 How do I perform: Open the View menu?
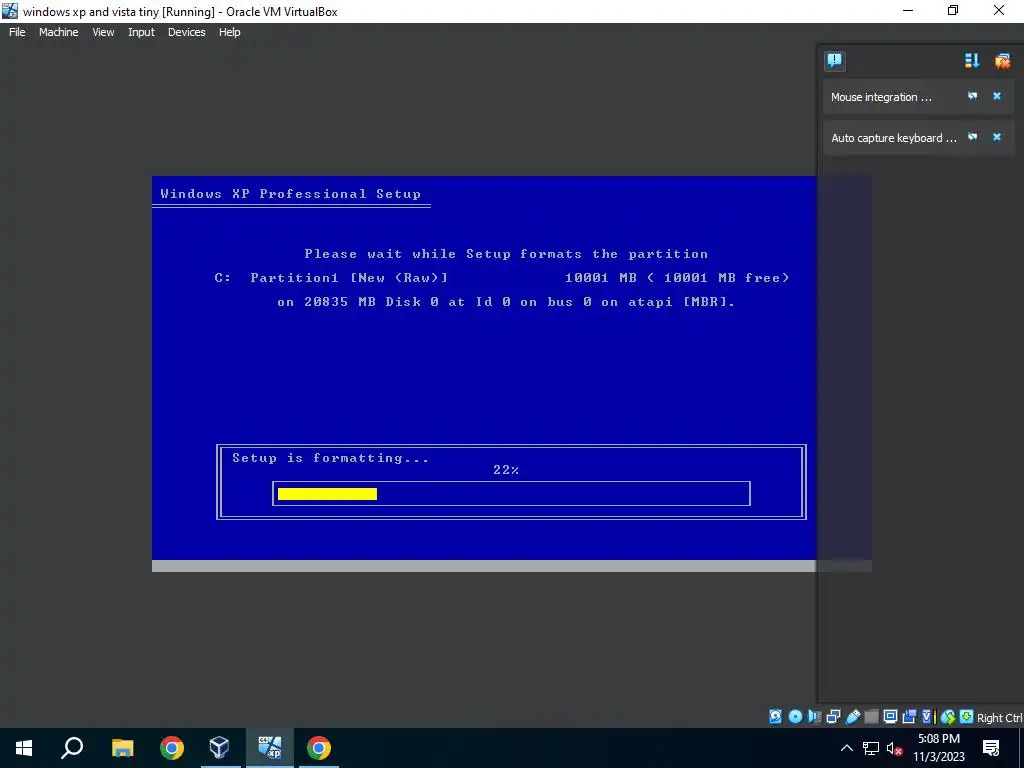103,32
